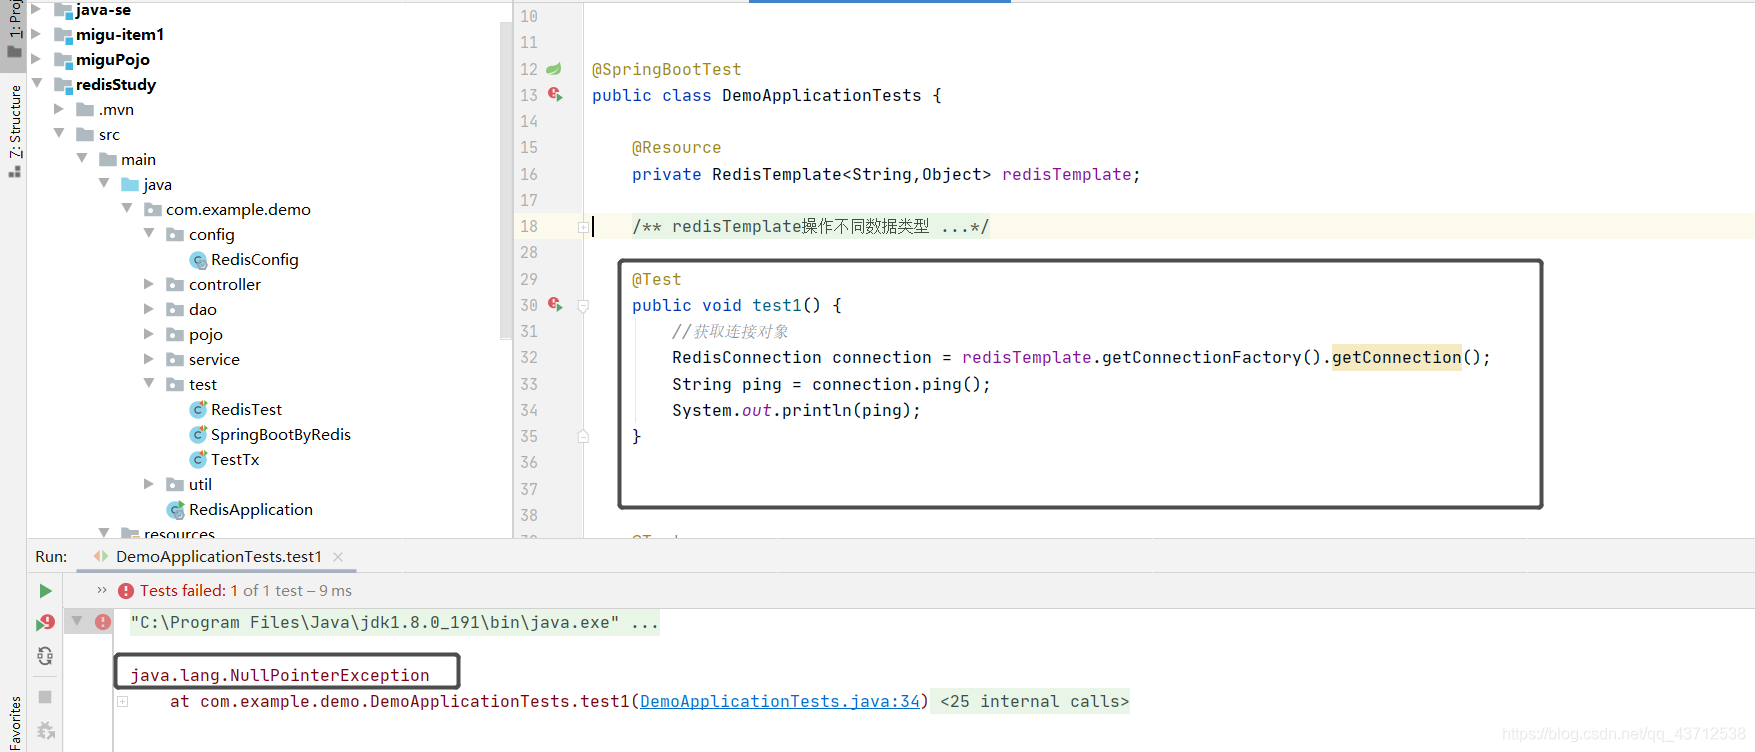Expand the service package
This screenshot has height=752, width=1755.
149,359
